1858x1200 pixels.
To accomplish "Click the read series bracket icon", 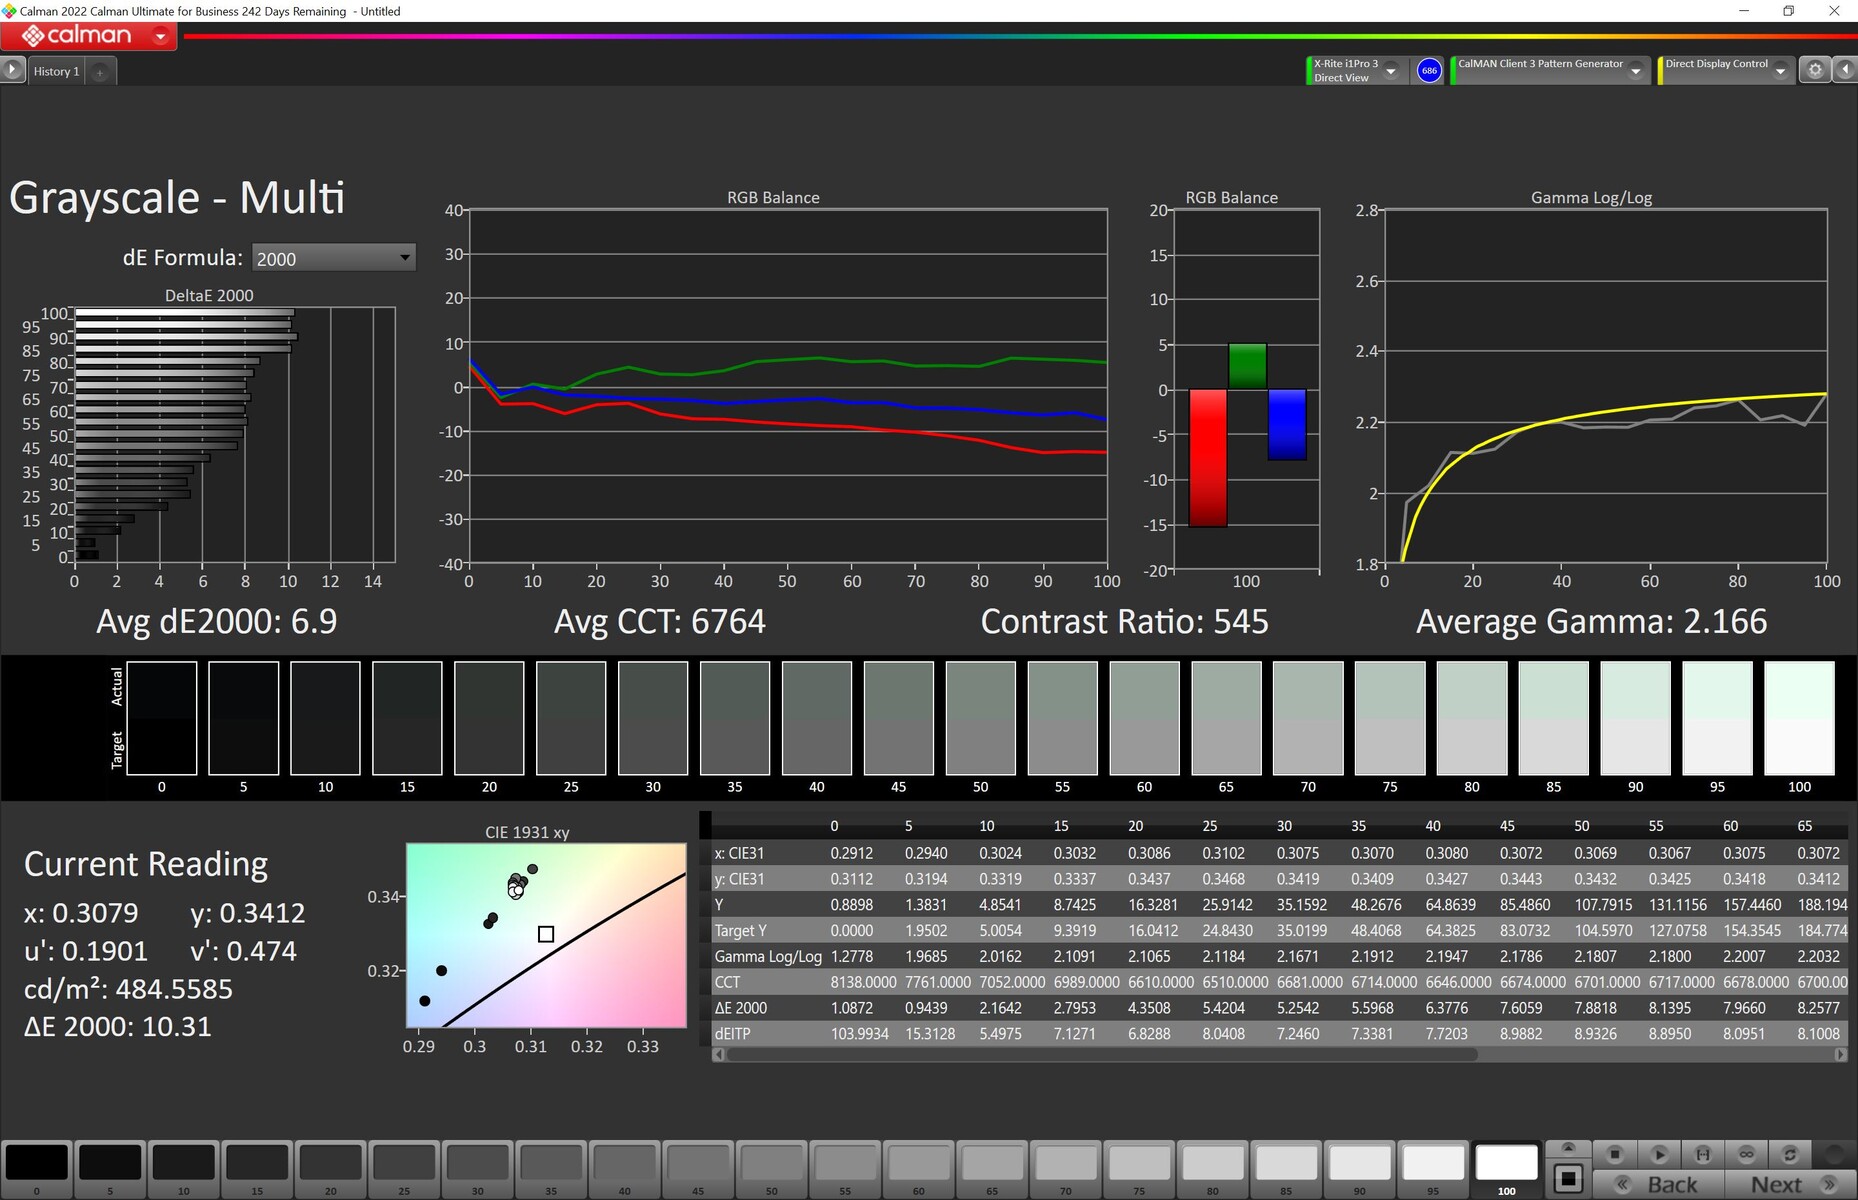I will [x=1703, y=1154].
